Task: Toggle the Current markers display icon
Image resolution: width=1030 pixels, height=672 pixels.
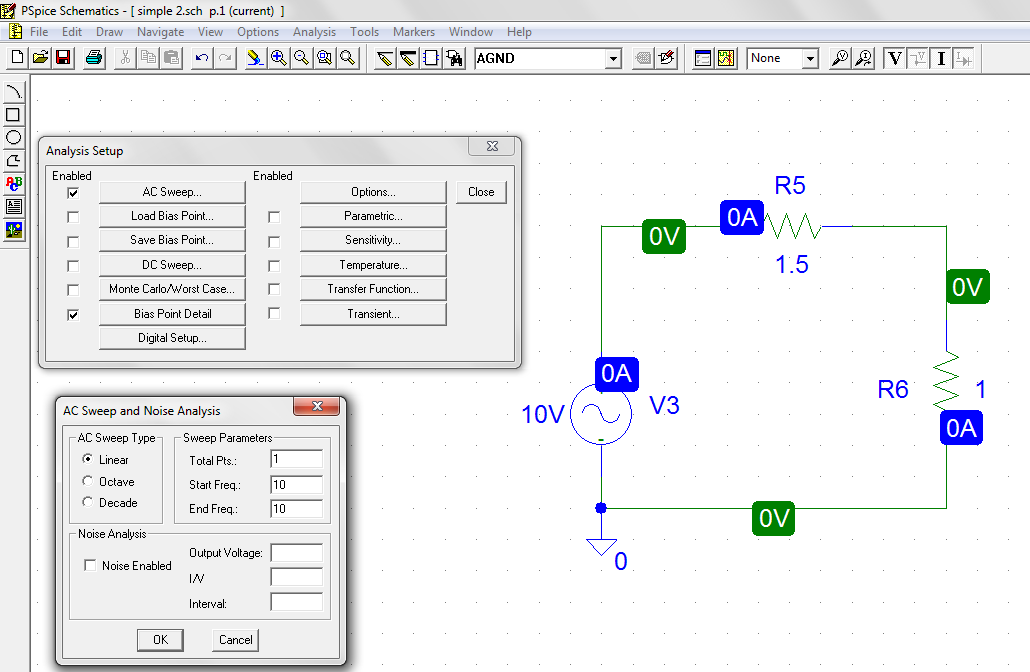Action: (940, 58)
